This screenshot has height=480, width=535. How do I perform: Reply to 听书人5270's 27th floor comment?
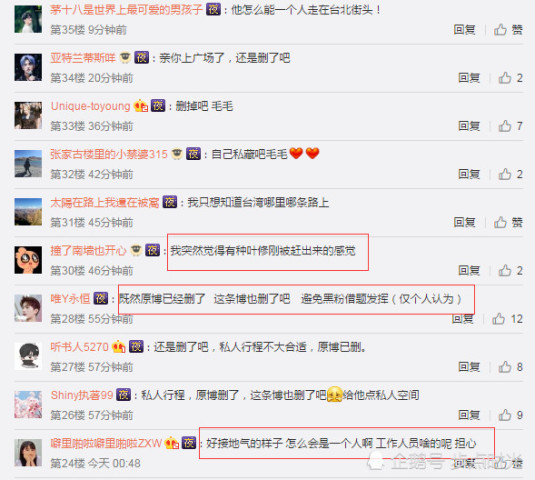pos(469,367)
